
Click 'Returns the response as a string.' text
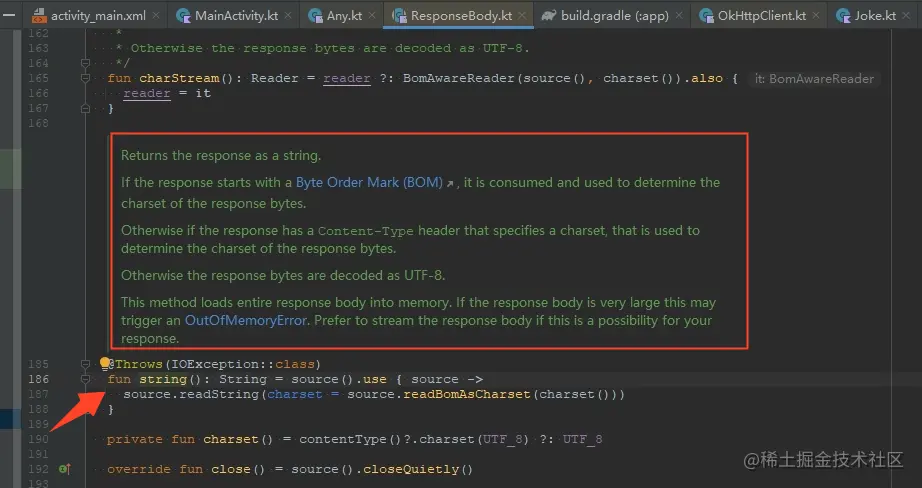(221, 156)
